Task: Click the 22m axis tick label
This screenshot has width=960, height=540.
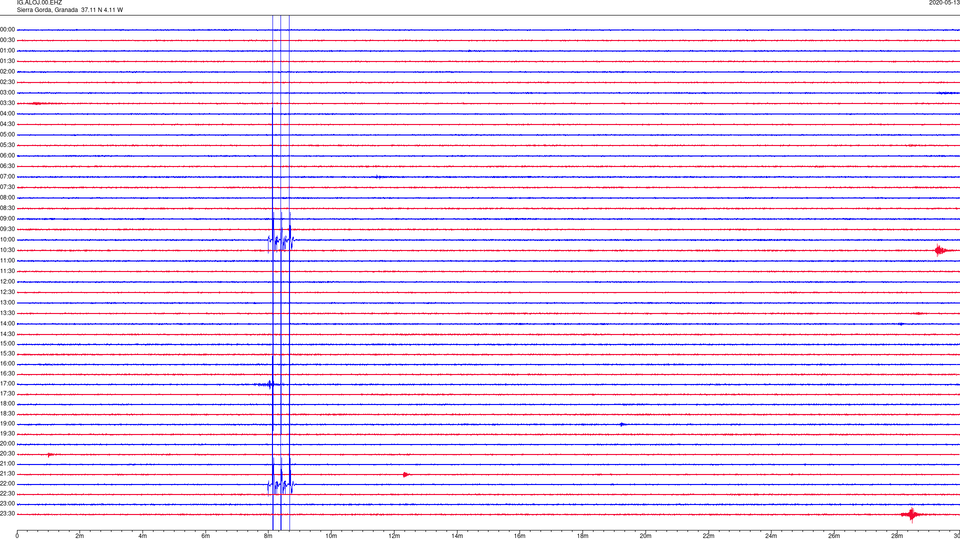Action: [708, 536]
